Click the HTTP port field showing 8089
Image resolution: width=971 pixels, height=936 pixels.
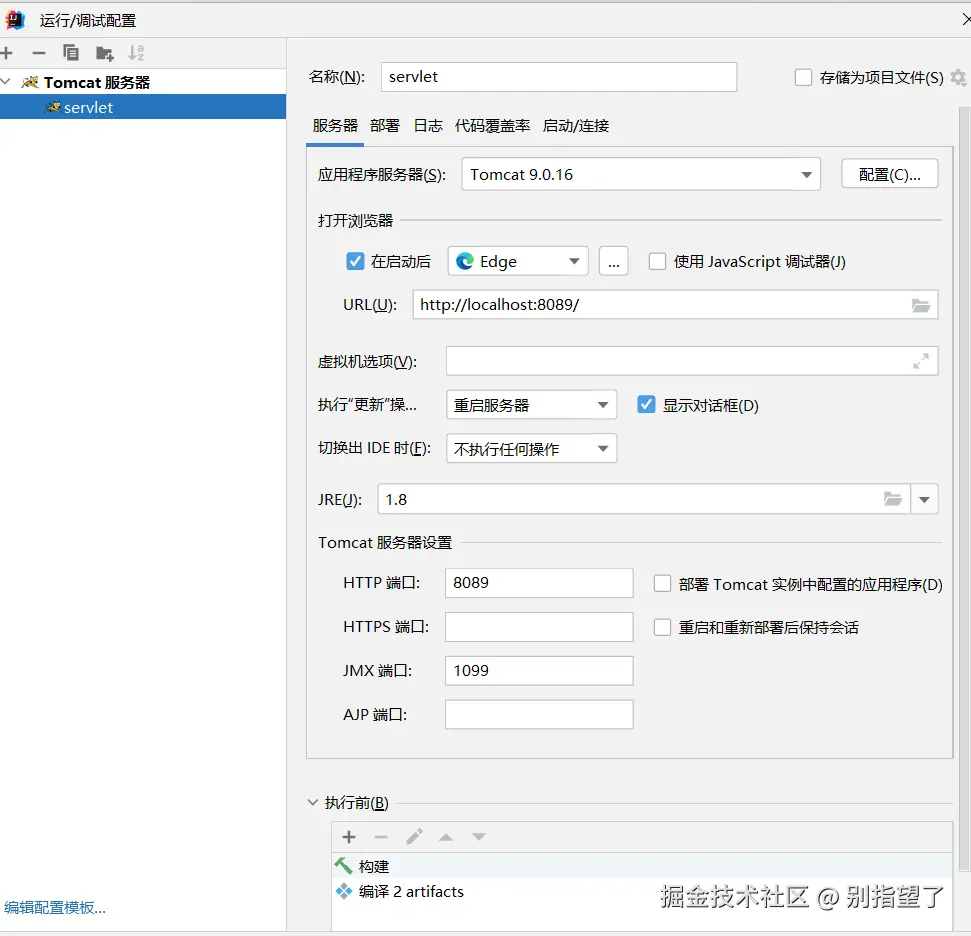tap(539, 583)
